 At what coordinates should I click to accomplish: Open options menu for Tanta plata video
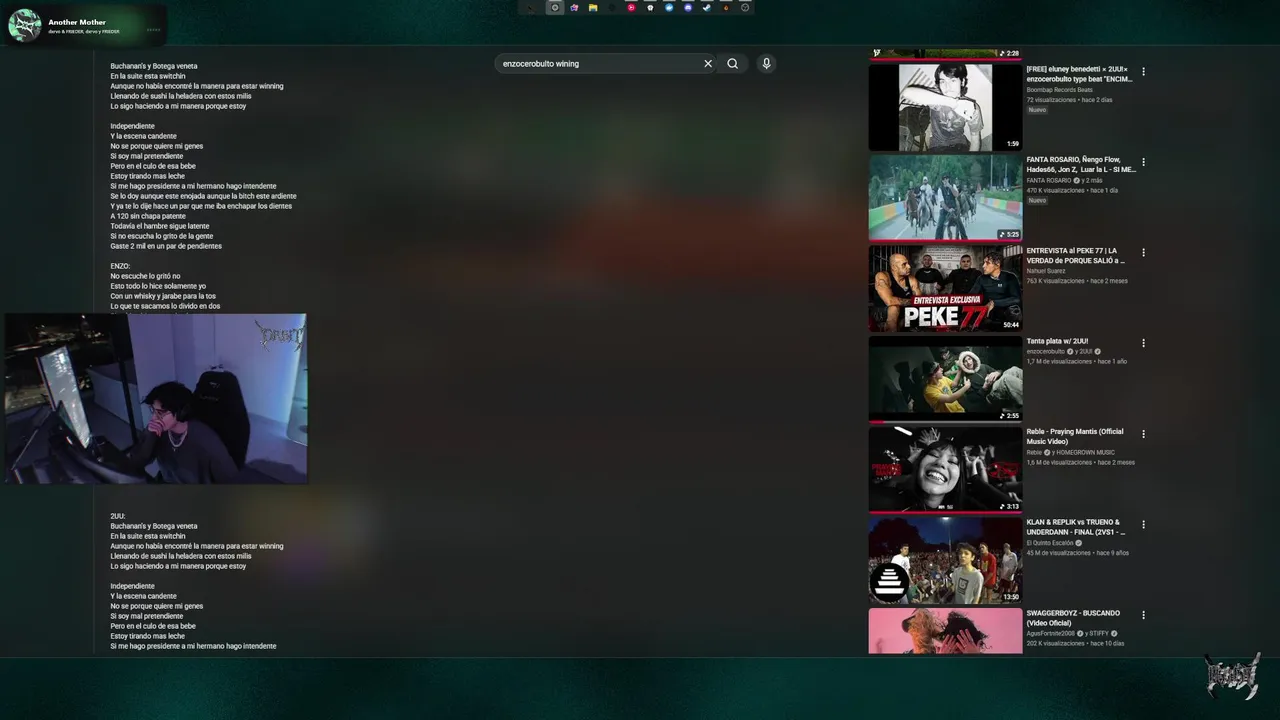coord(1143,343)
